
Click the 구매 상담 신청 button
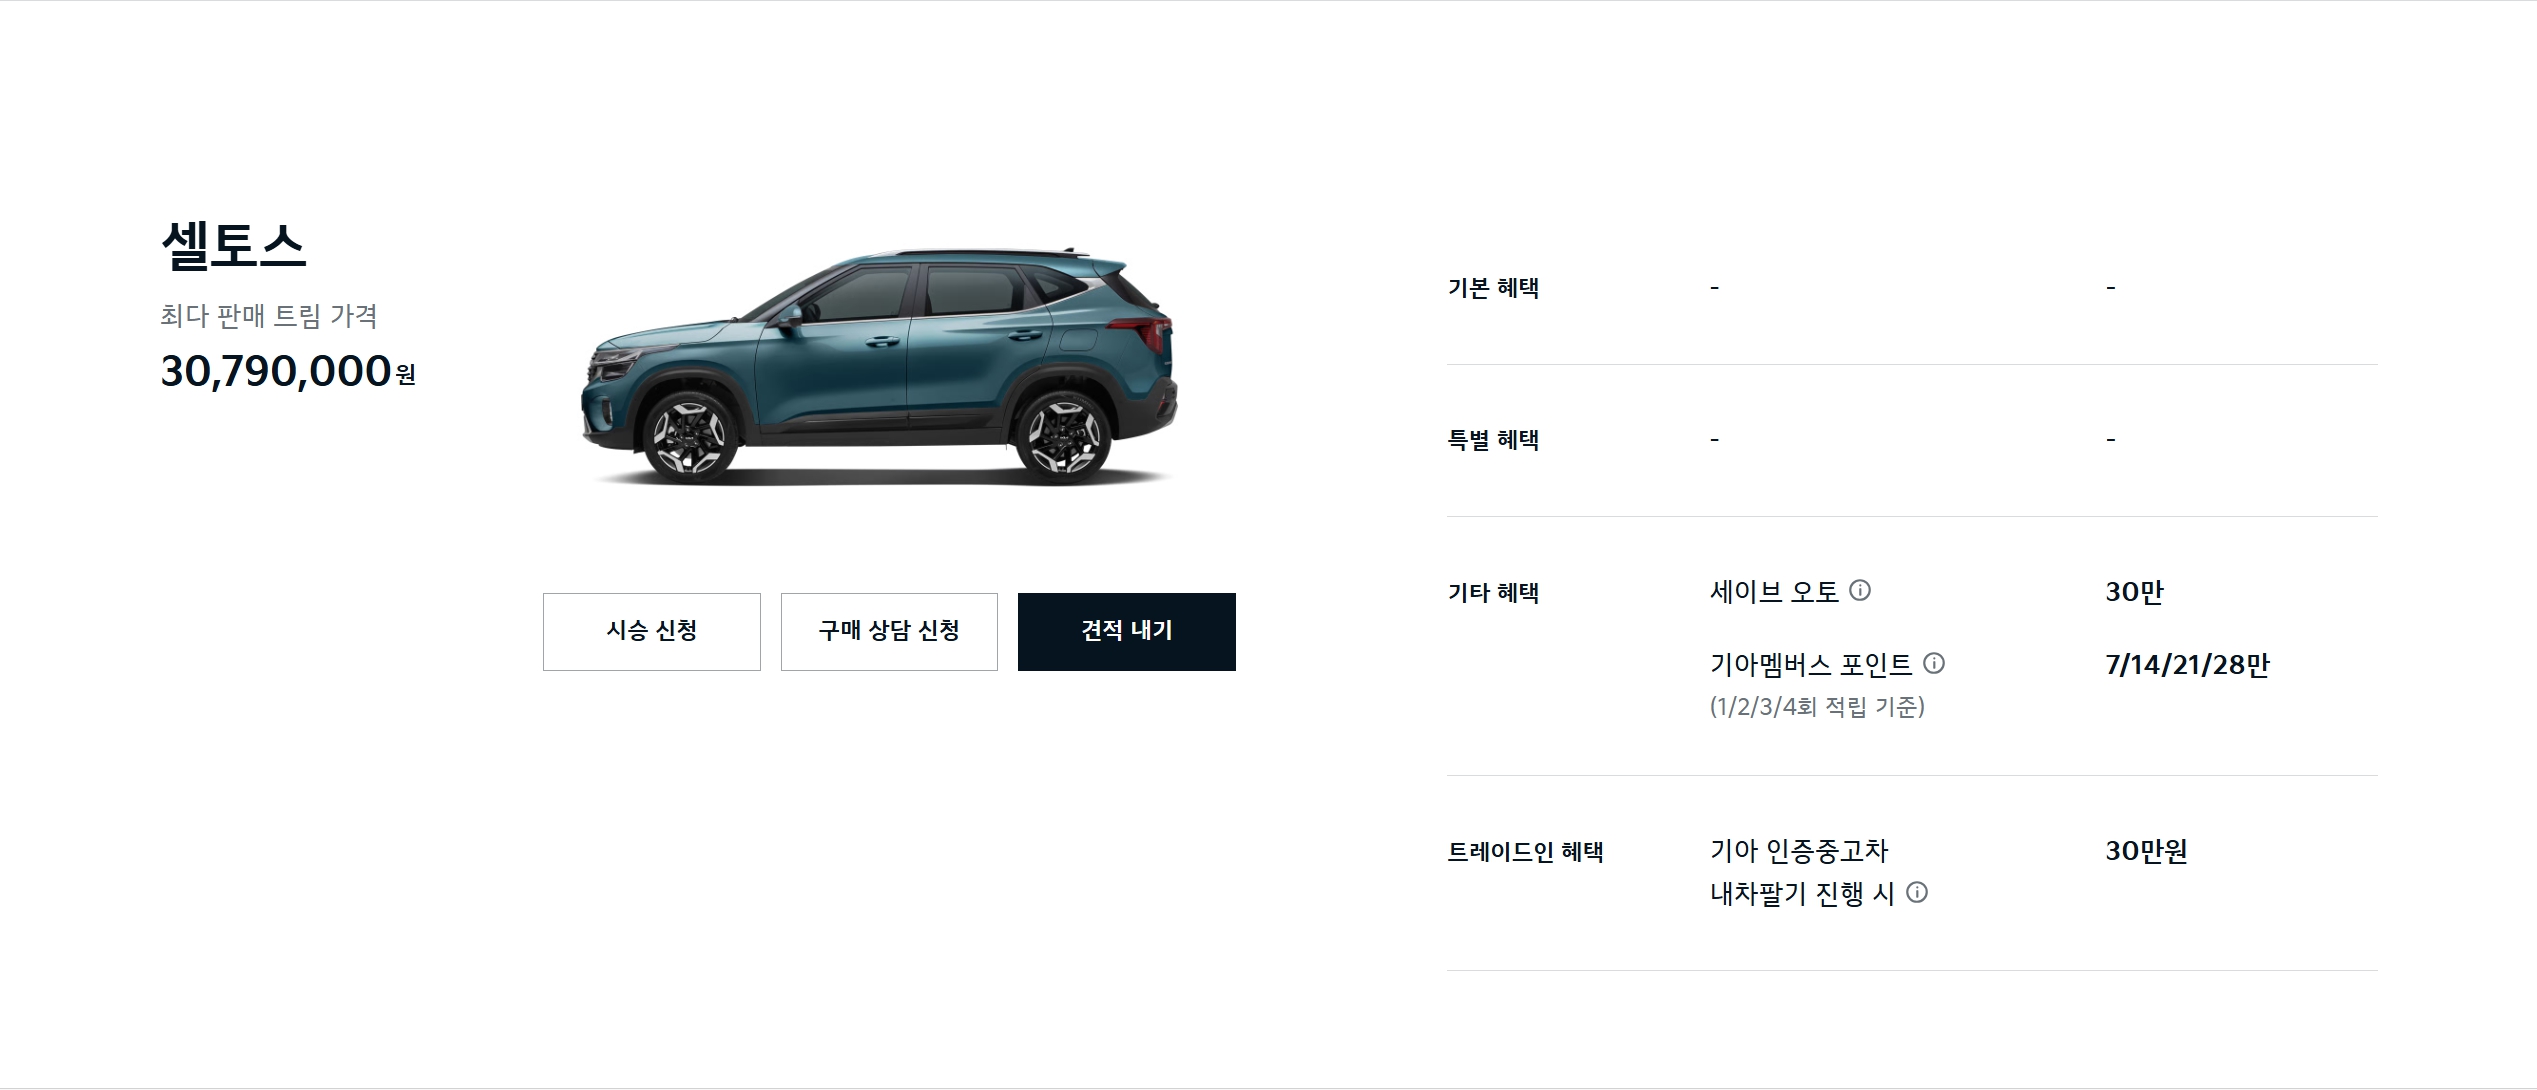(889, 632)
